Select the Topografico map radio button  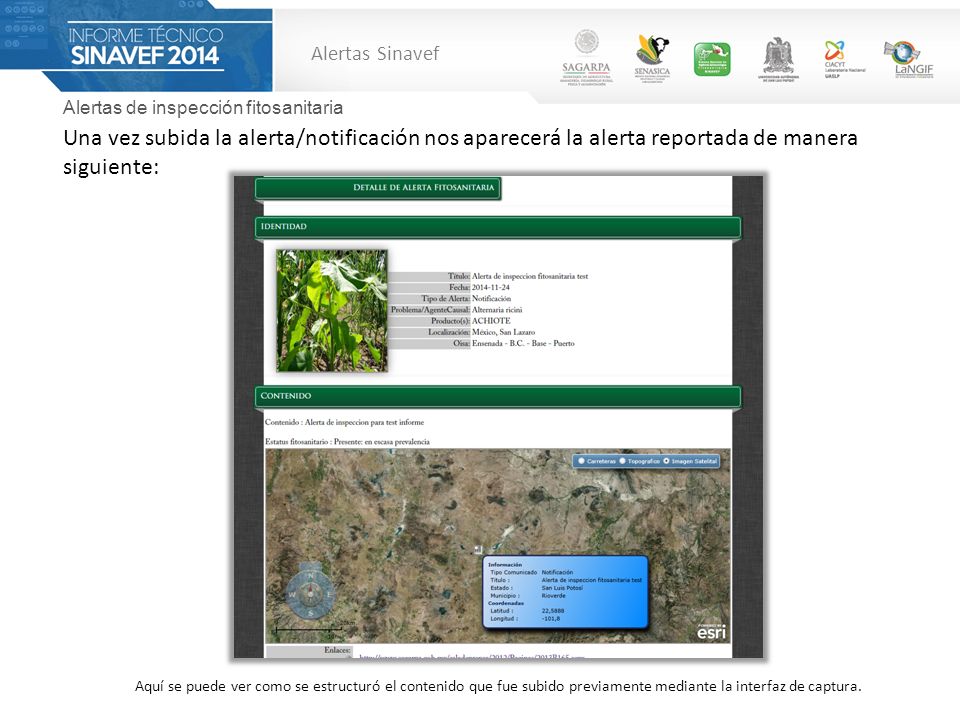coord(623,461)
